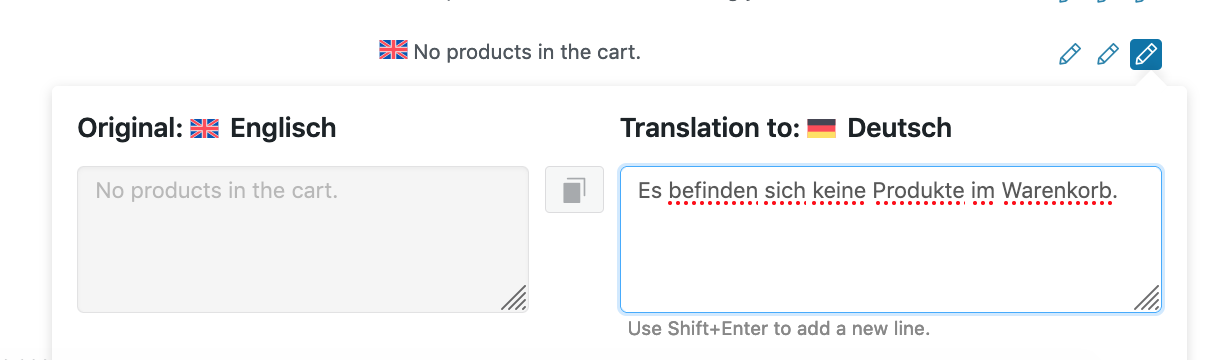This screenshot has height=360, width=1212.
Task: Click the Shift+Enter new line hint
Action: point(779,328)
